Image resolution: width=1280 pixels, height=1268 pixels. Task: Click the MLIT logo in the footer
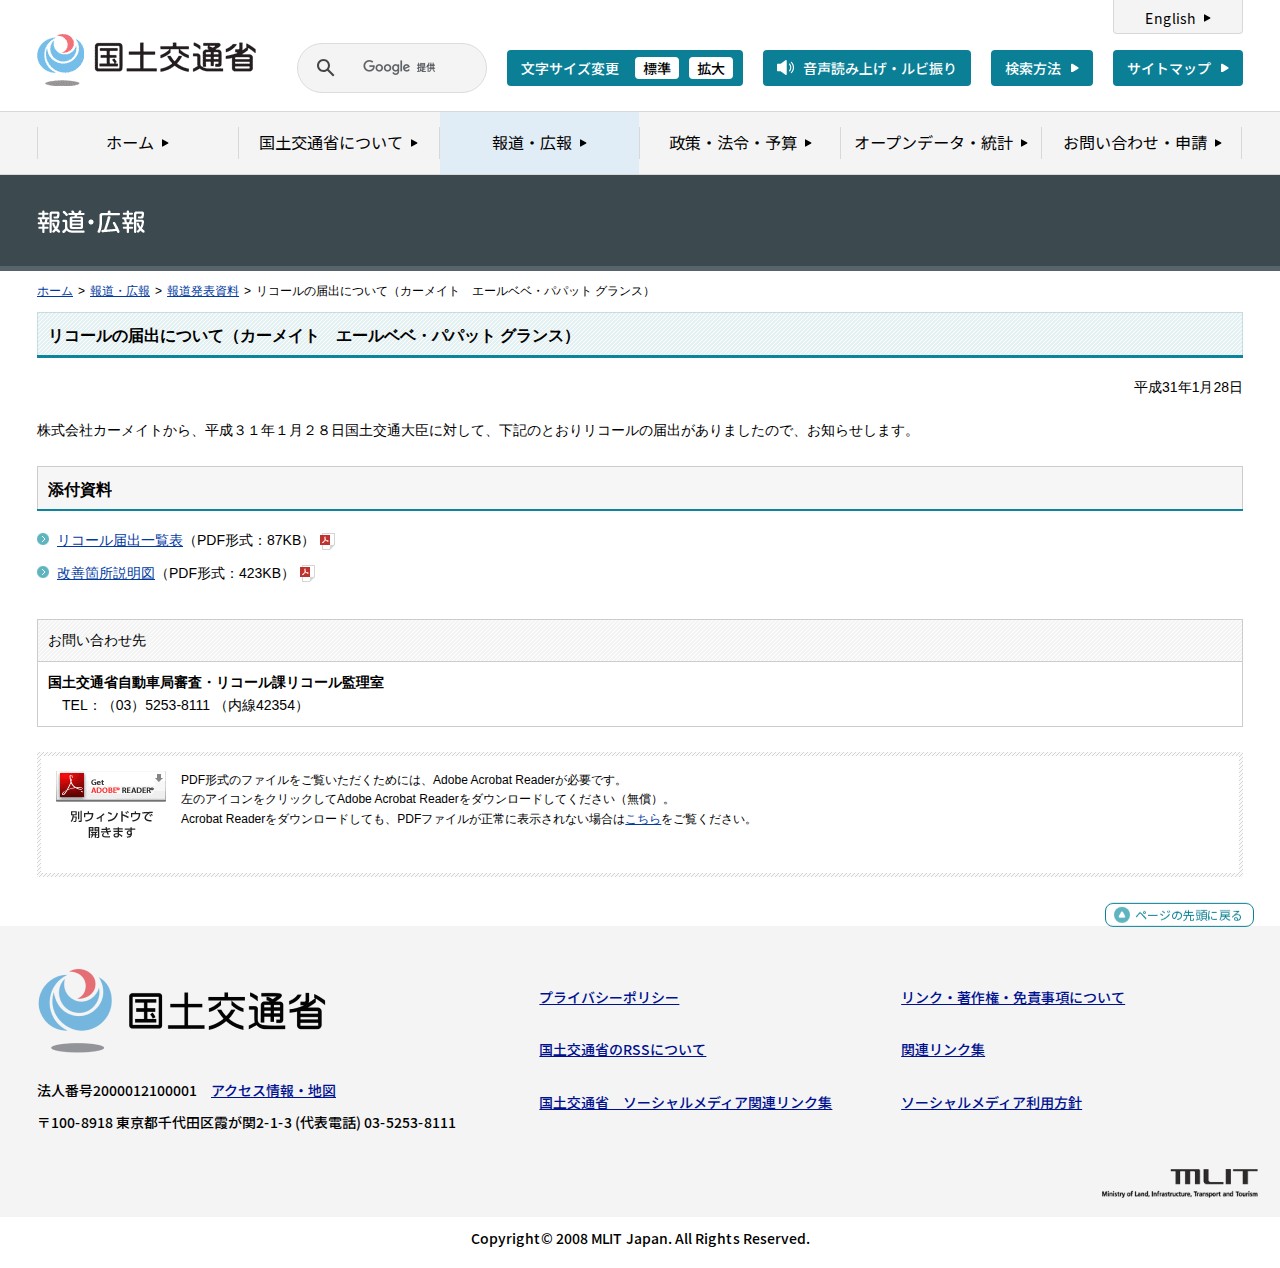click(x=181, y=1010)
